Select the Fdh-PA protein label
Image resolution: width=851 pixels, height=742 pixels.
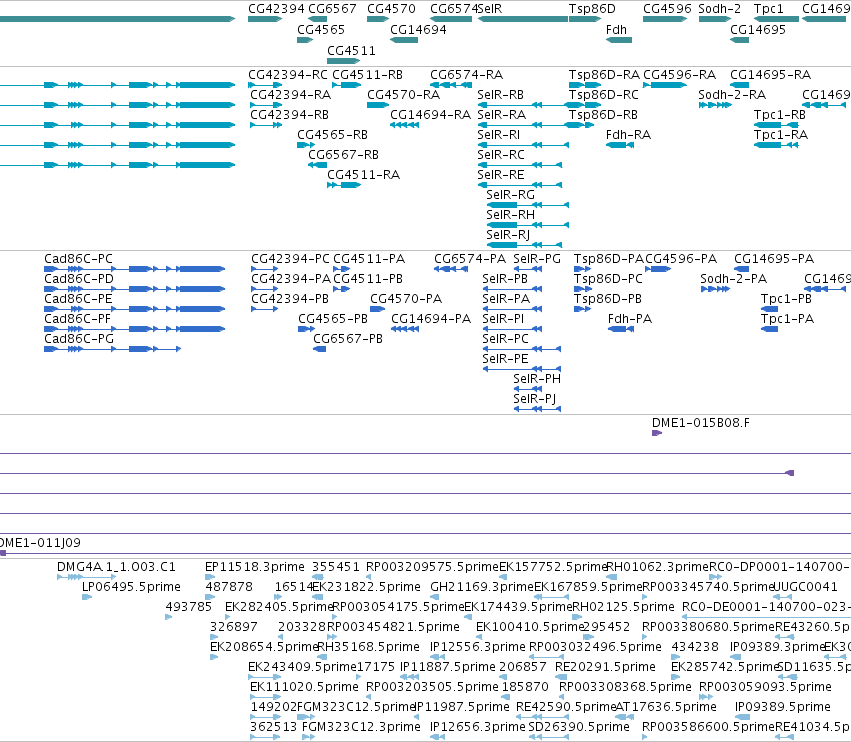point(630,319)
